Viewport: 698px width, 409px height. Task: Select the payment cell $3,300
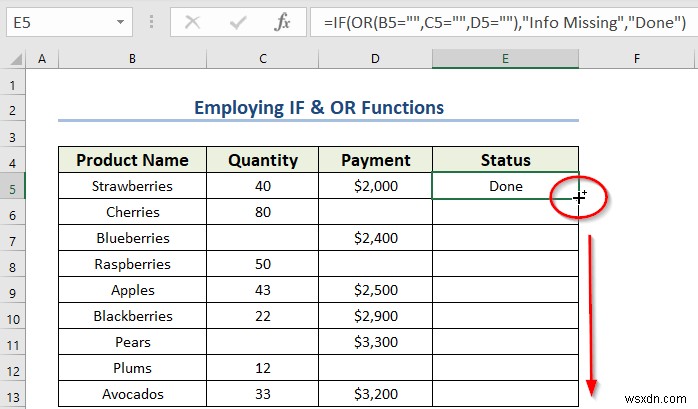[x=375, y=342]
